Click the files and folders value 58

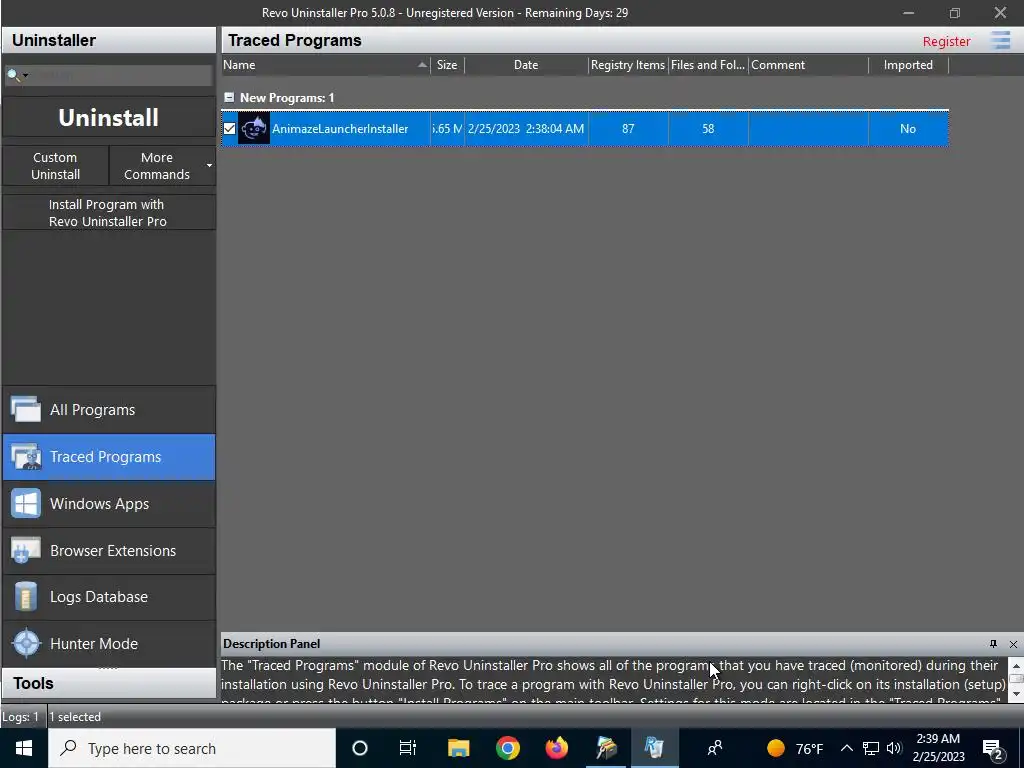click(708, 129)
